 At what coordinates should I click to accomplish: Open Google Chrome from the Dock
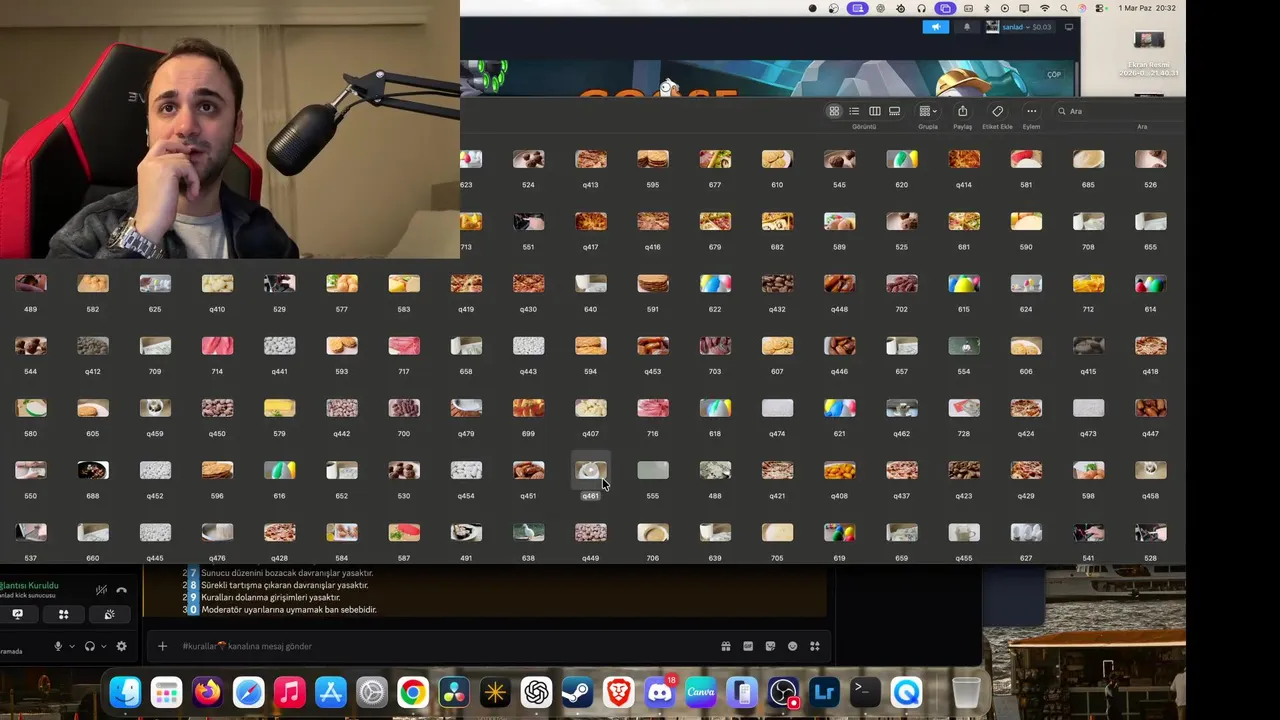tap(413, 692)
